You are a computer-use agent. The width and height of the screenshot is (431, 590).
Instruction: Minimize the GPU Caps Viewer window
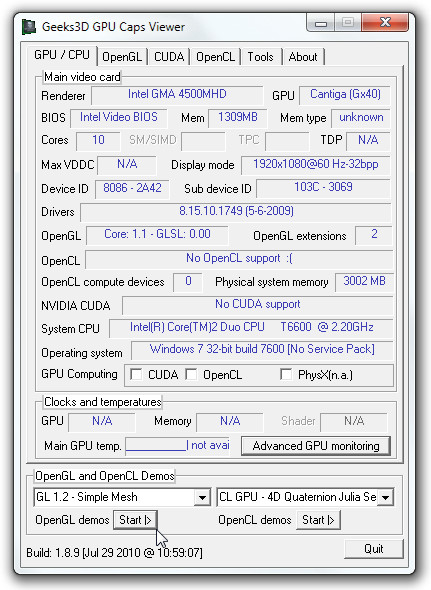coord(321,23)
